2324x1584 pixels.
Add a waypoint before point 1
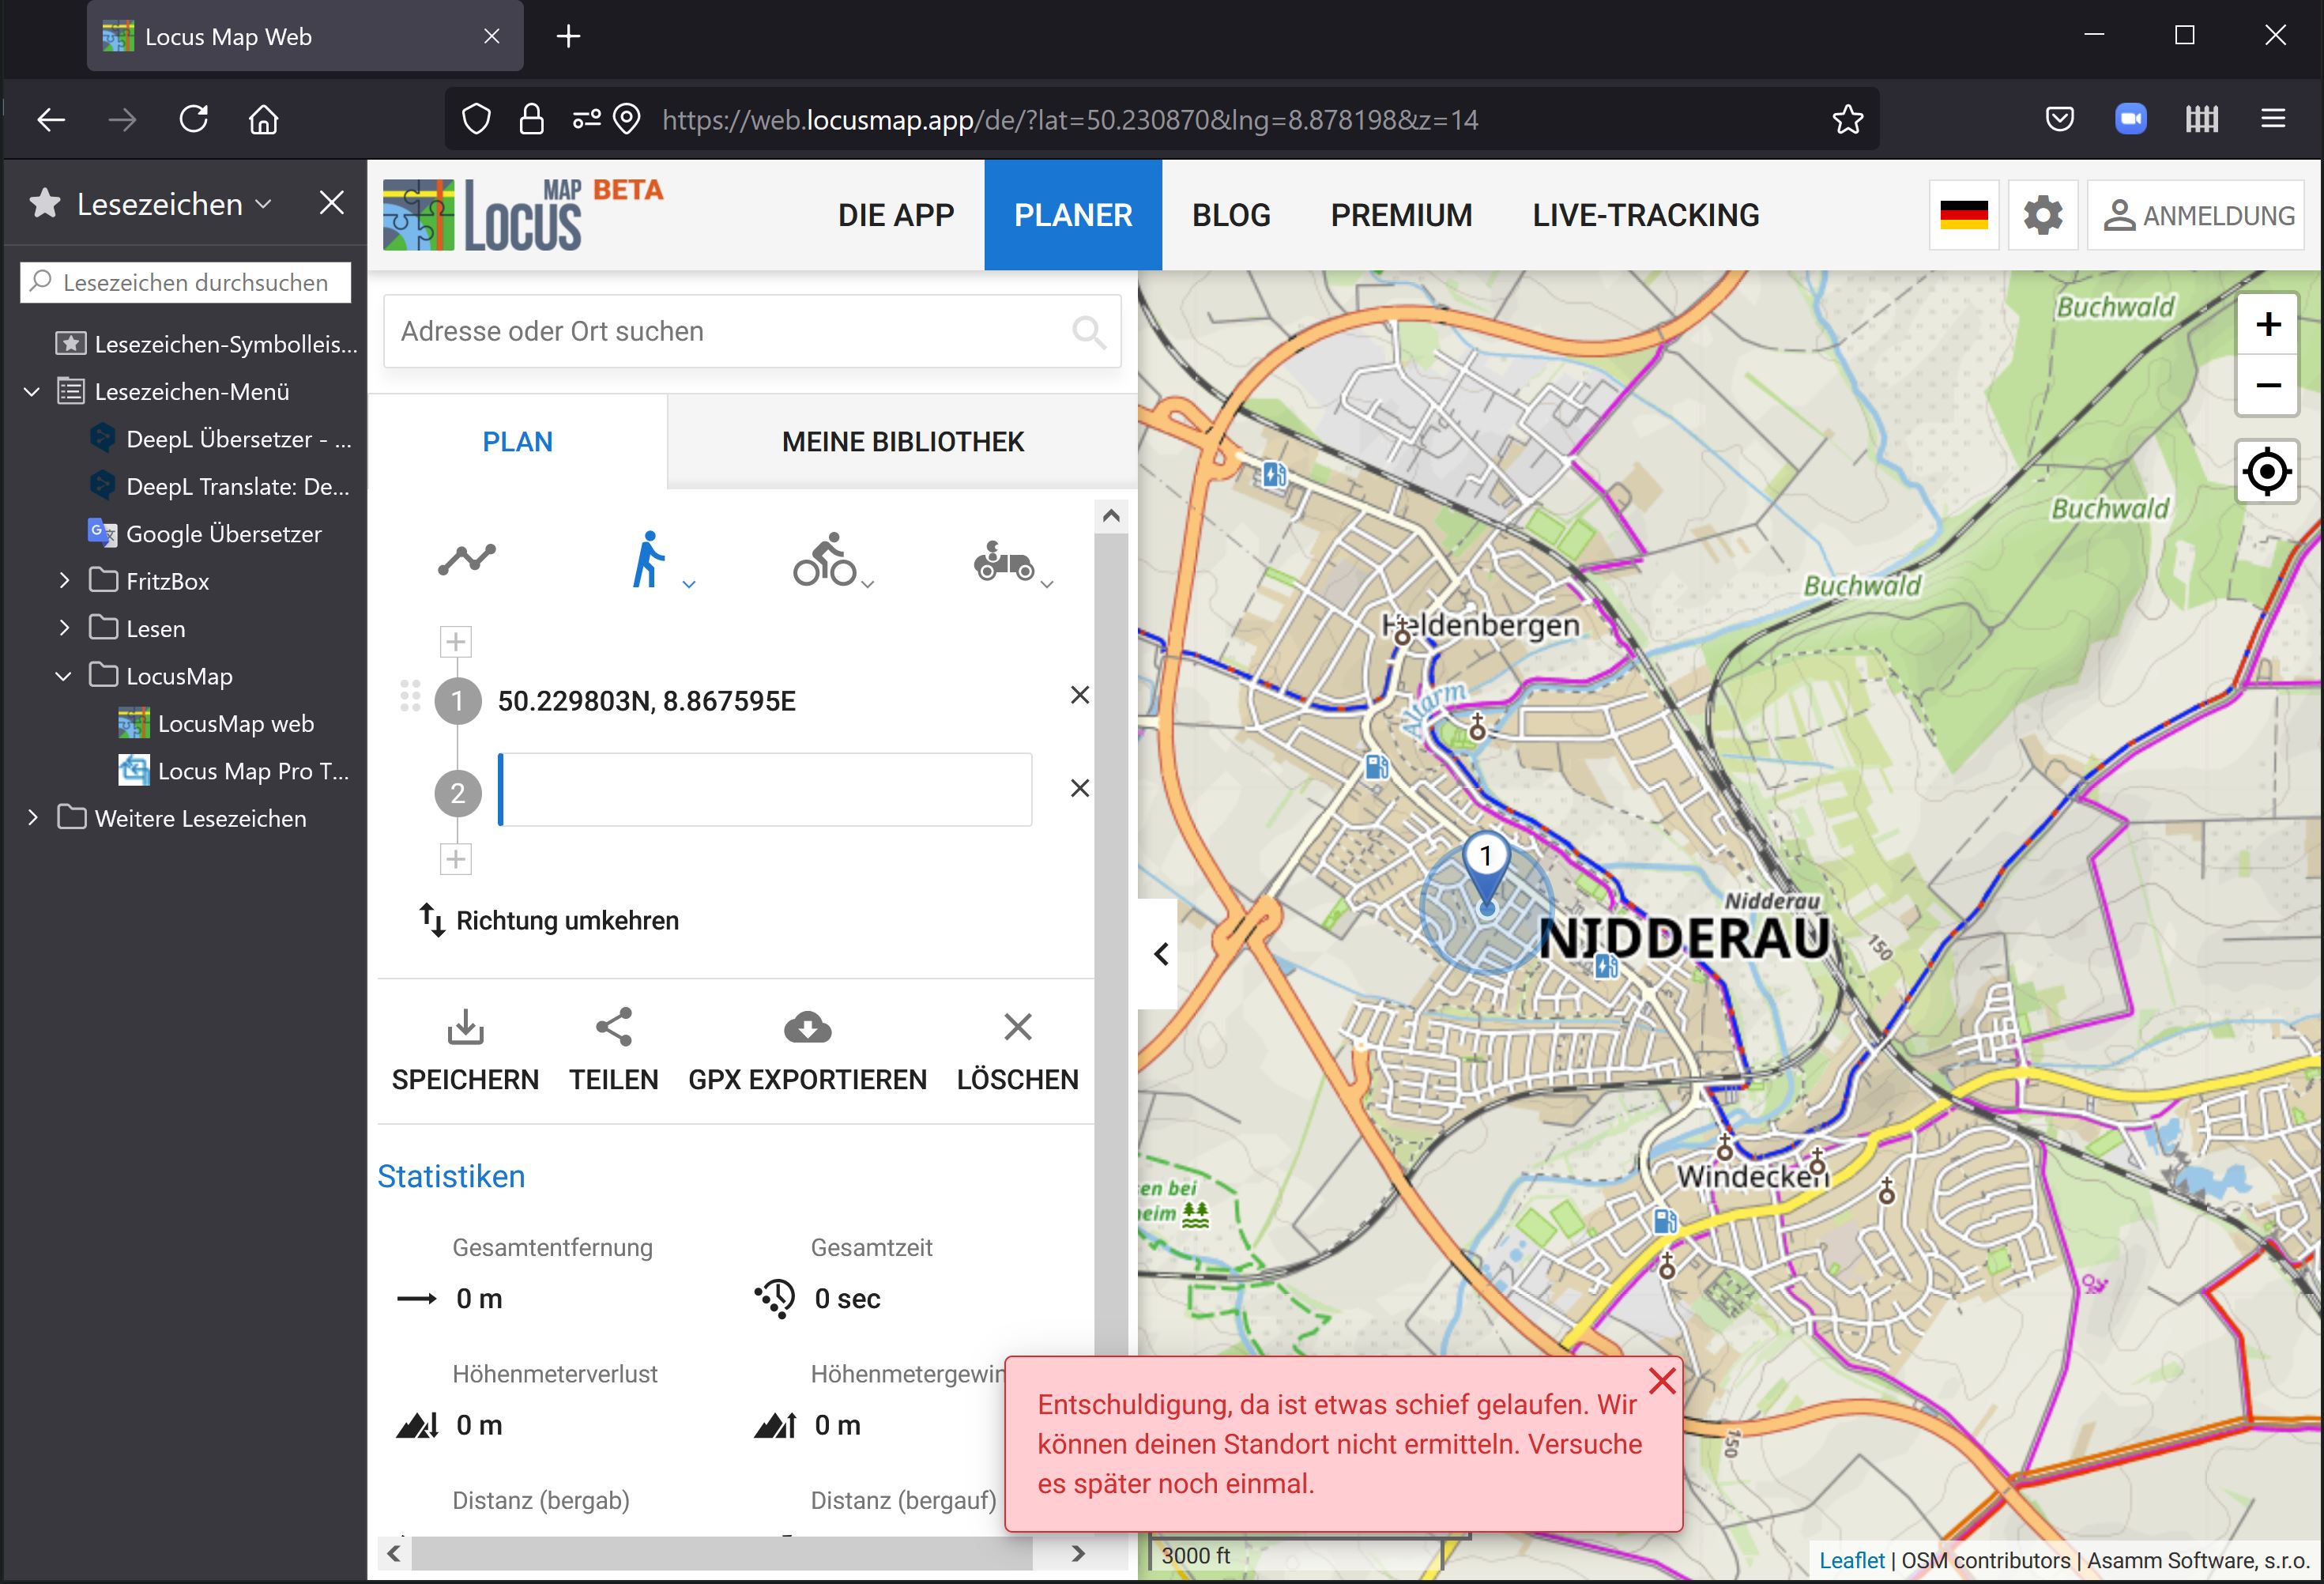(x=456, y=642)
